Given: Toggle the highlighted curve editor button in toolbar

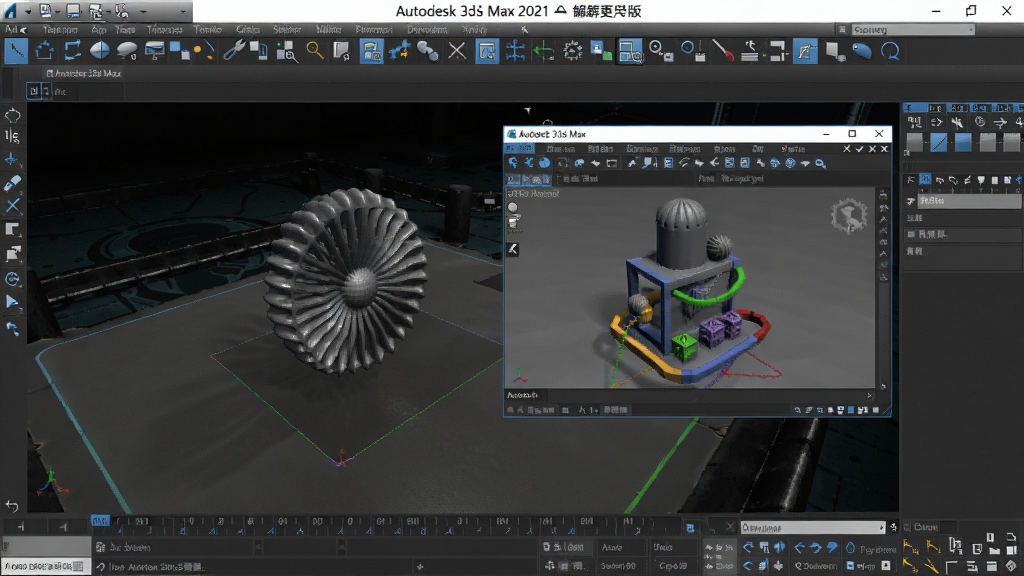Looking at the screenshot, I should click(805, 51).
